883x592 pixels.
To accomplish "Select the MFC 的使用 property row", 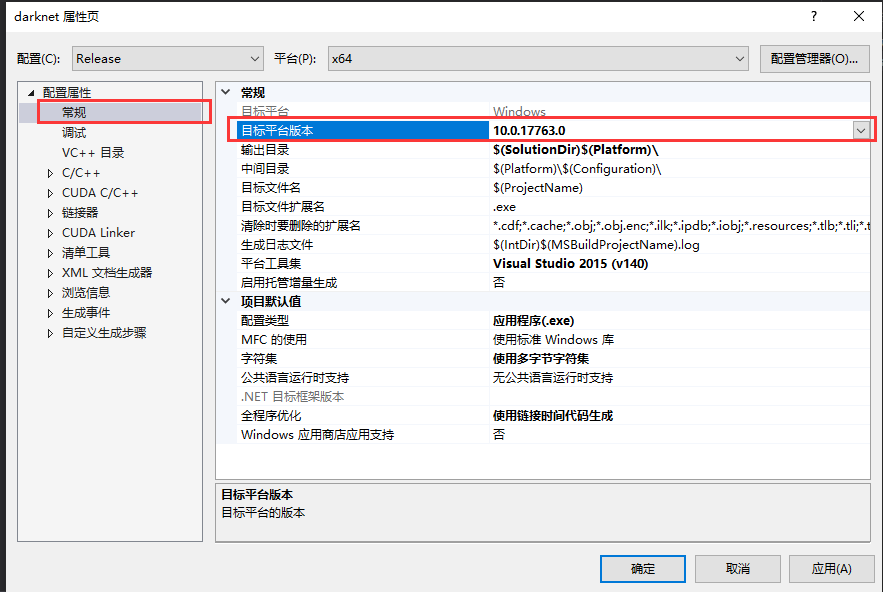I will (x=553, y=340).
